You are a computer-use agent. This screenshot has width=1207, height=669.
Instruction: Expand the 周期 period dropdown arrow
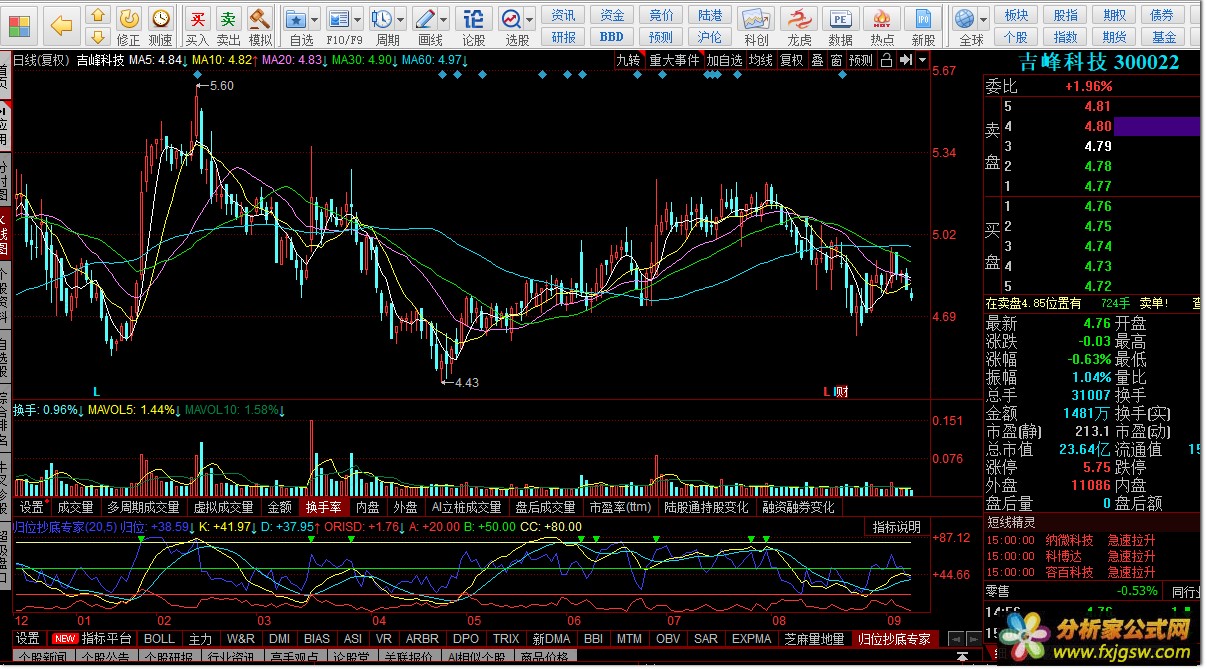(x=401, y=19)
